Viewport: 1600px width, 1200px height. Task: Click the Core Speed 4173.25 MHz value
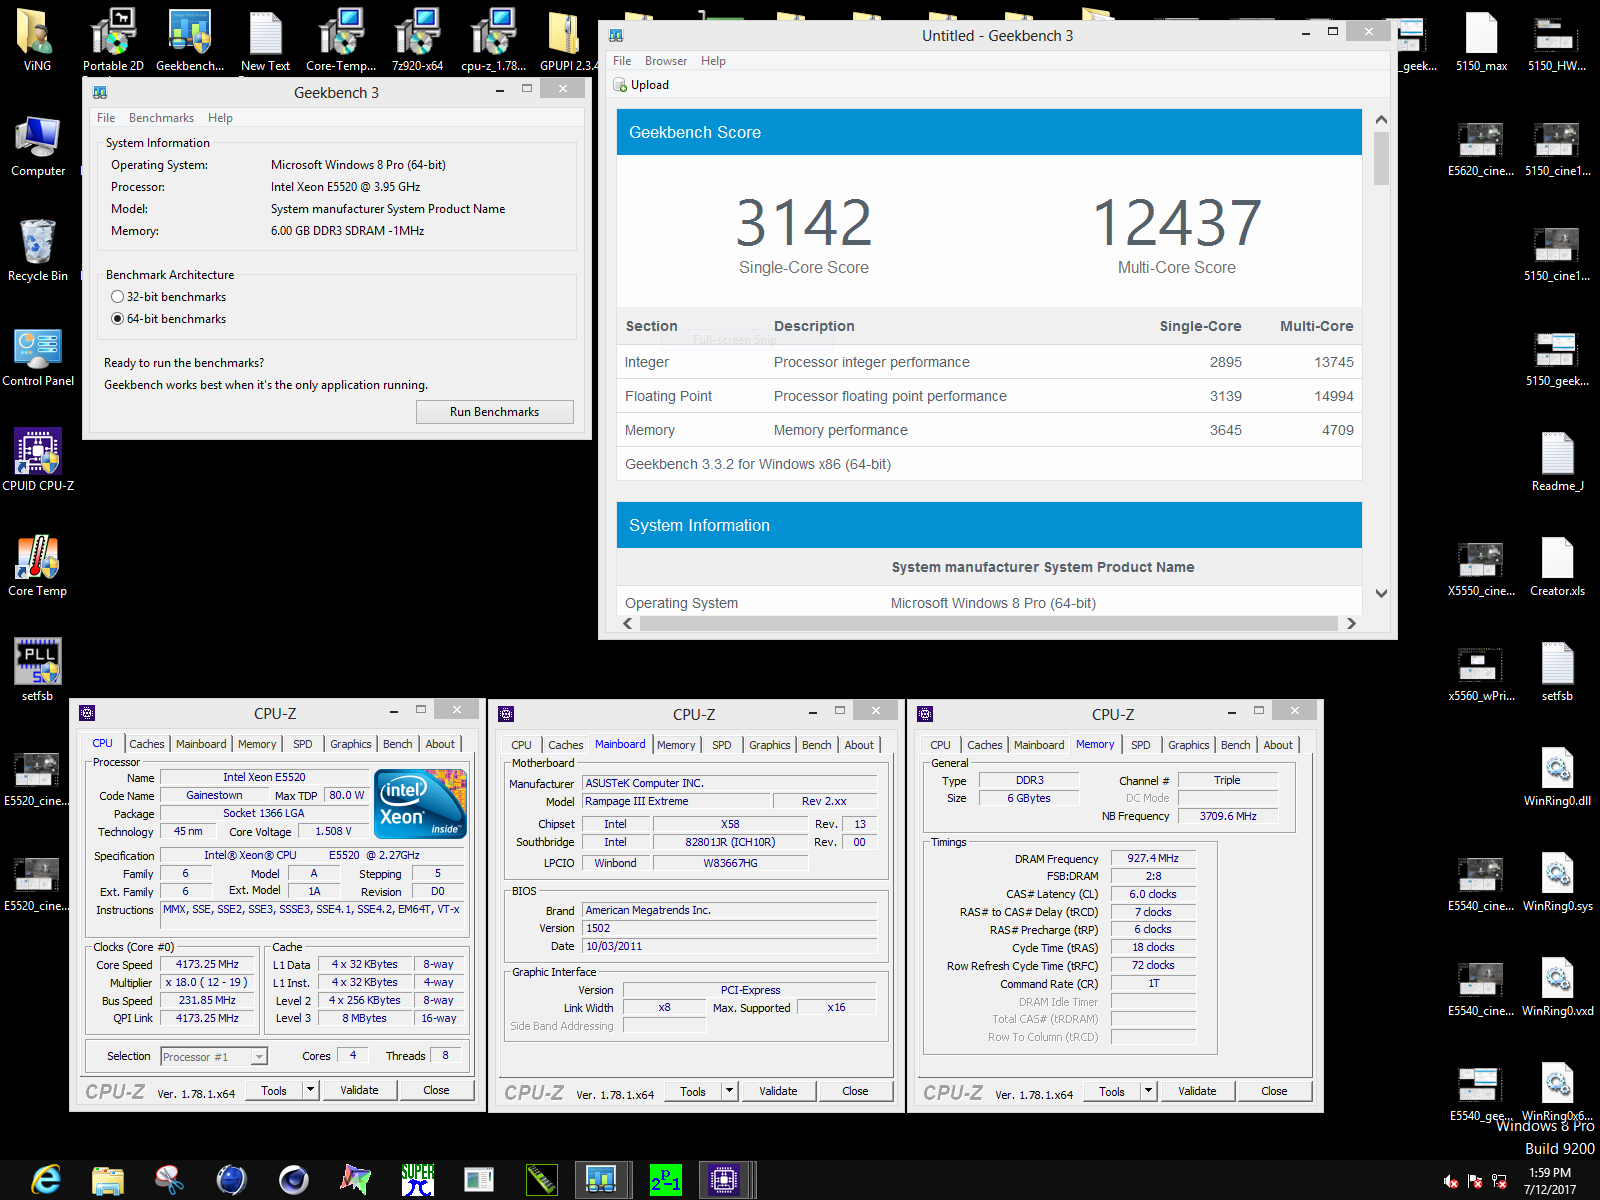pos(208,965)
